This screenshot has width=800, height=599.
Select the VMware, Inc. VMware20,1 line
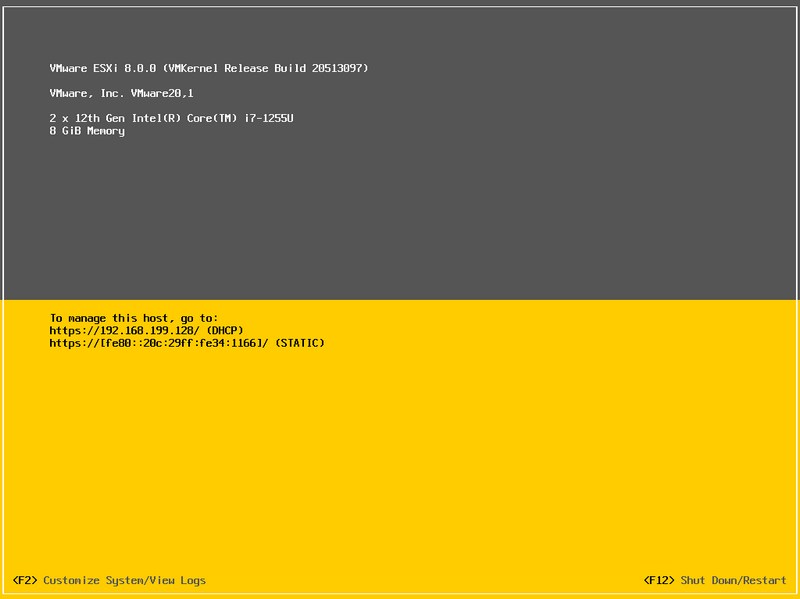(121, 93)
